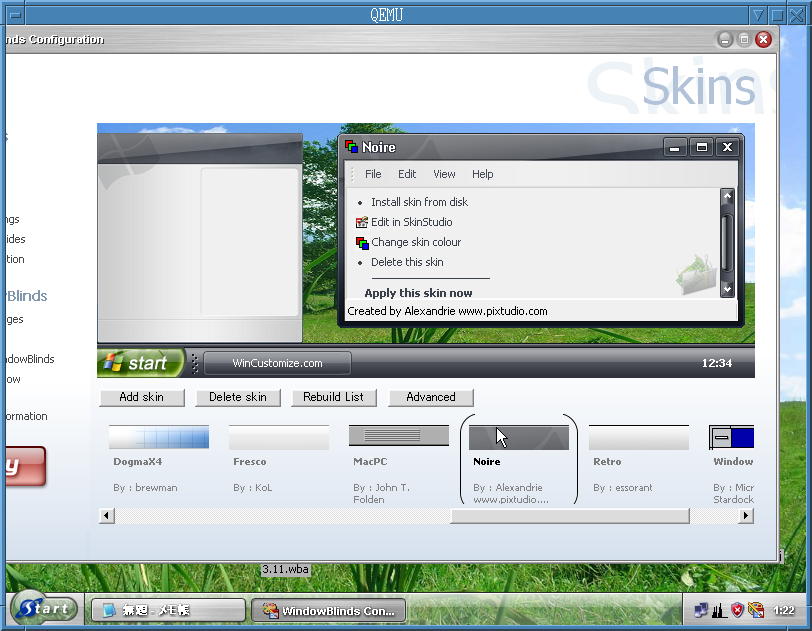
Task: Click the 12:34 clock in skin preview
Action: click(717, 363)
